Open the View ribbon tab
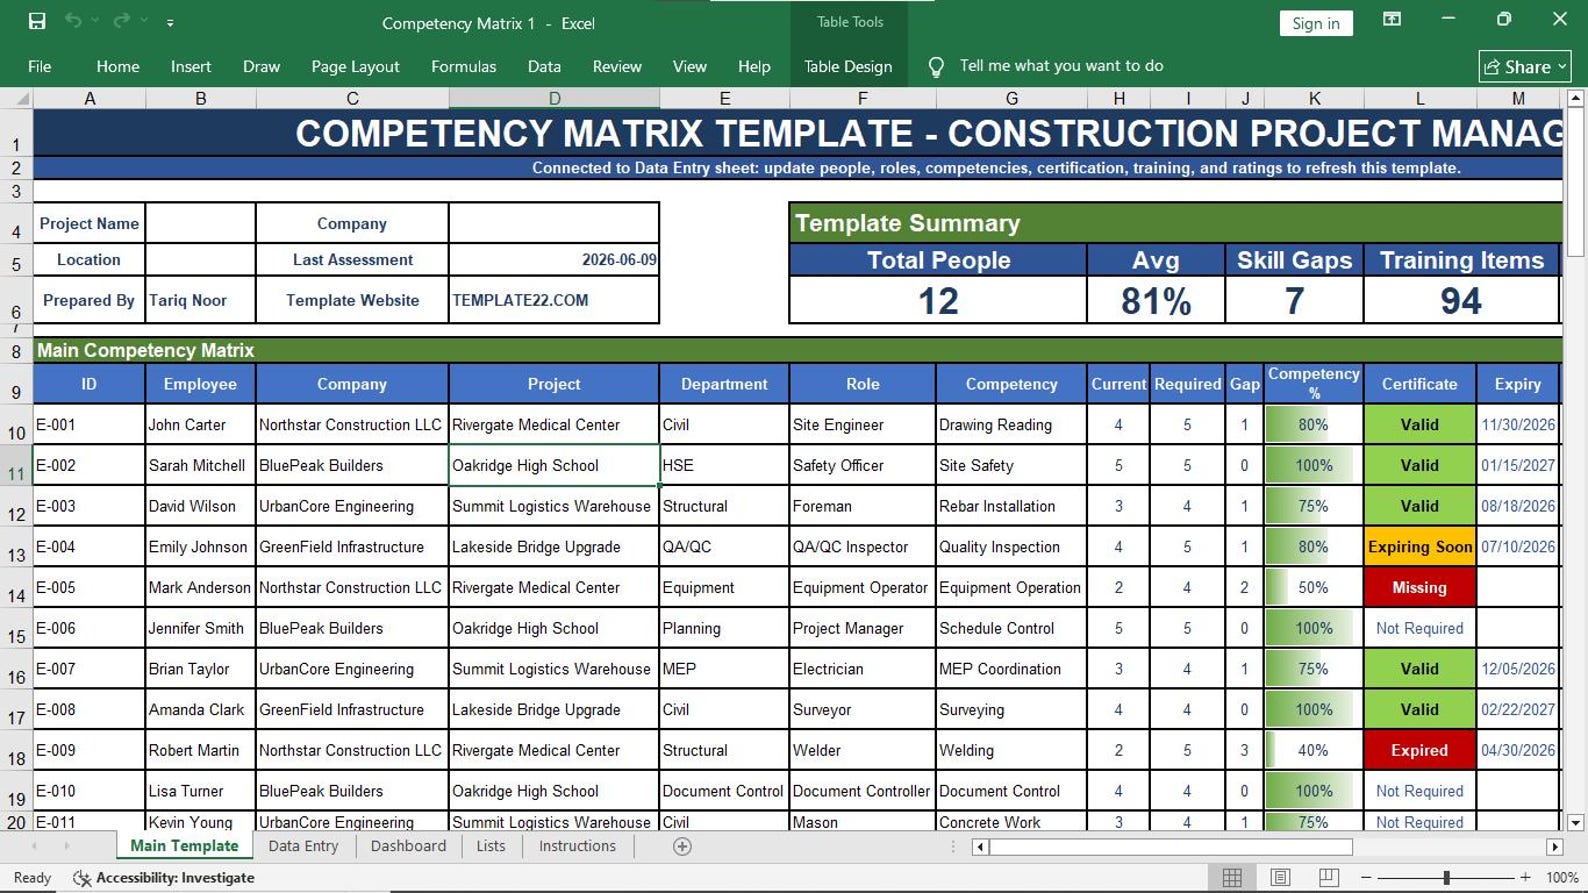The image size is (1588, 893). (x=689, y=66)
